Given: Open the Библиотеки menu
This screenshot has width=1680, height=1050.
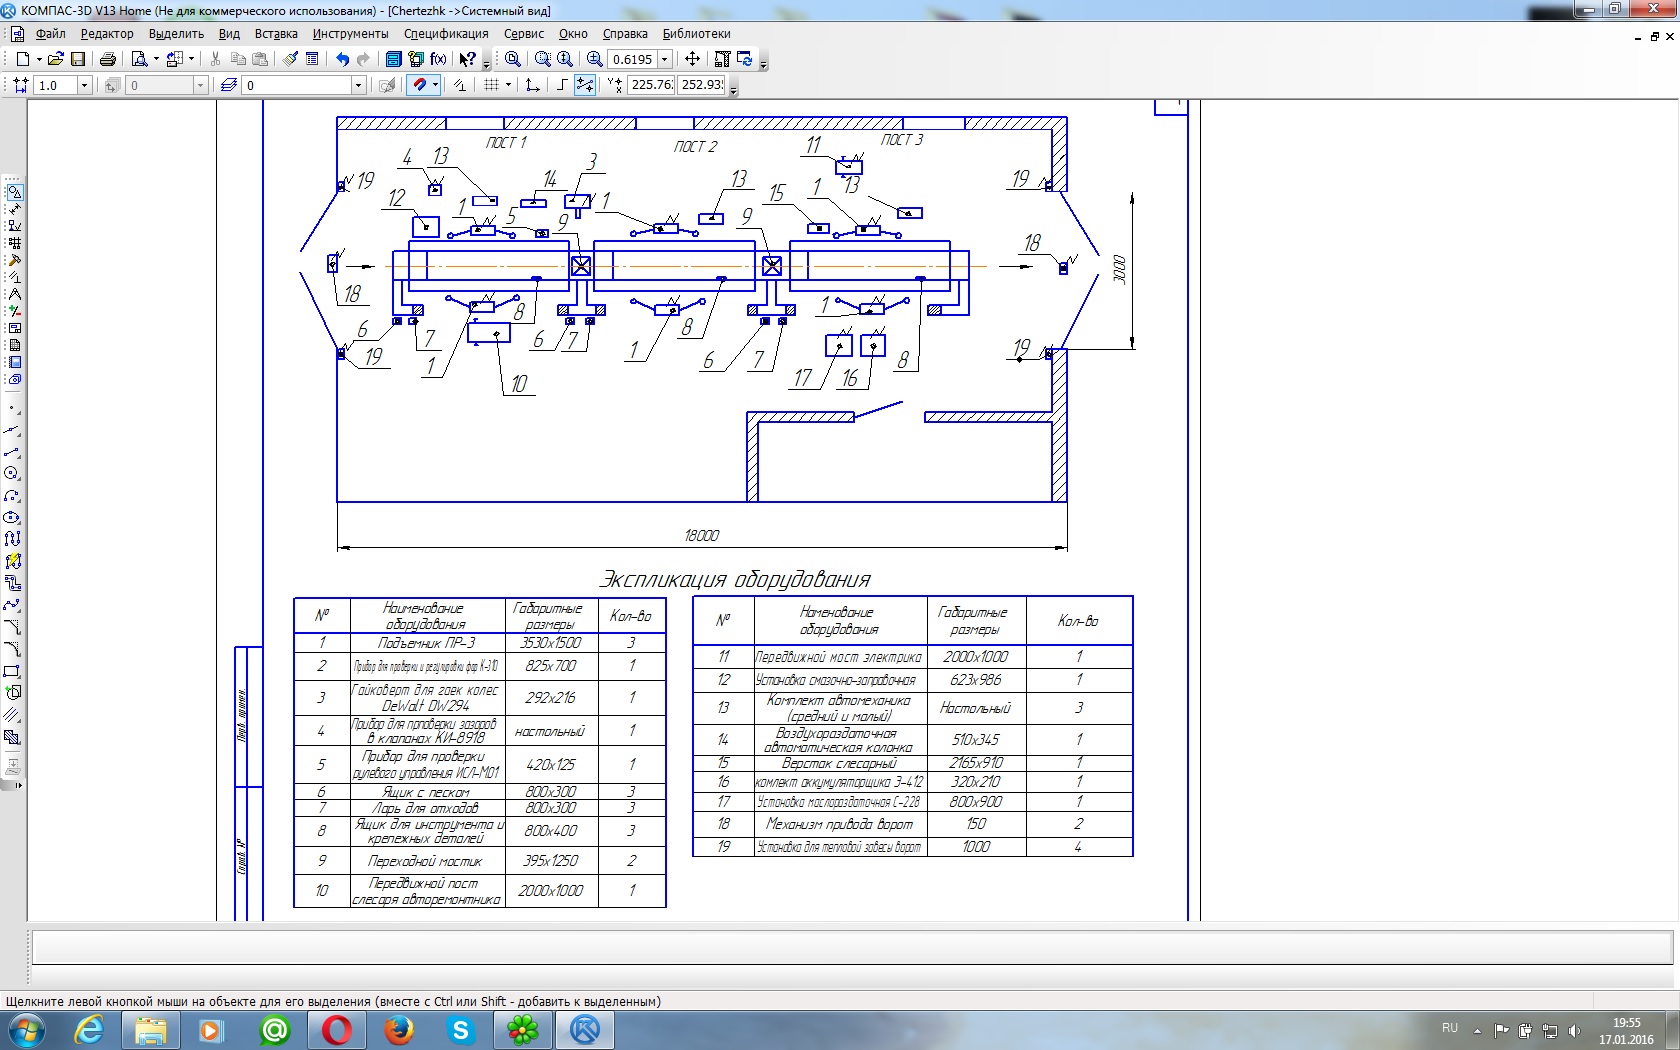Looking at the screenshot, I should [696, 33].
